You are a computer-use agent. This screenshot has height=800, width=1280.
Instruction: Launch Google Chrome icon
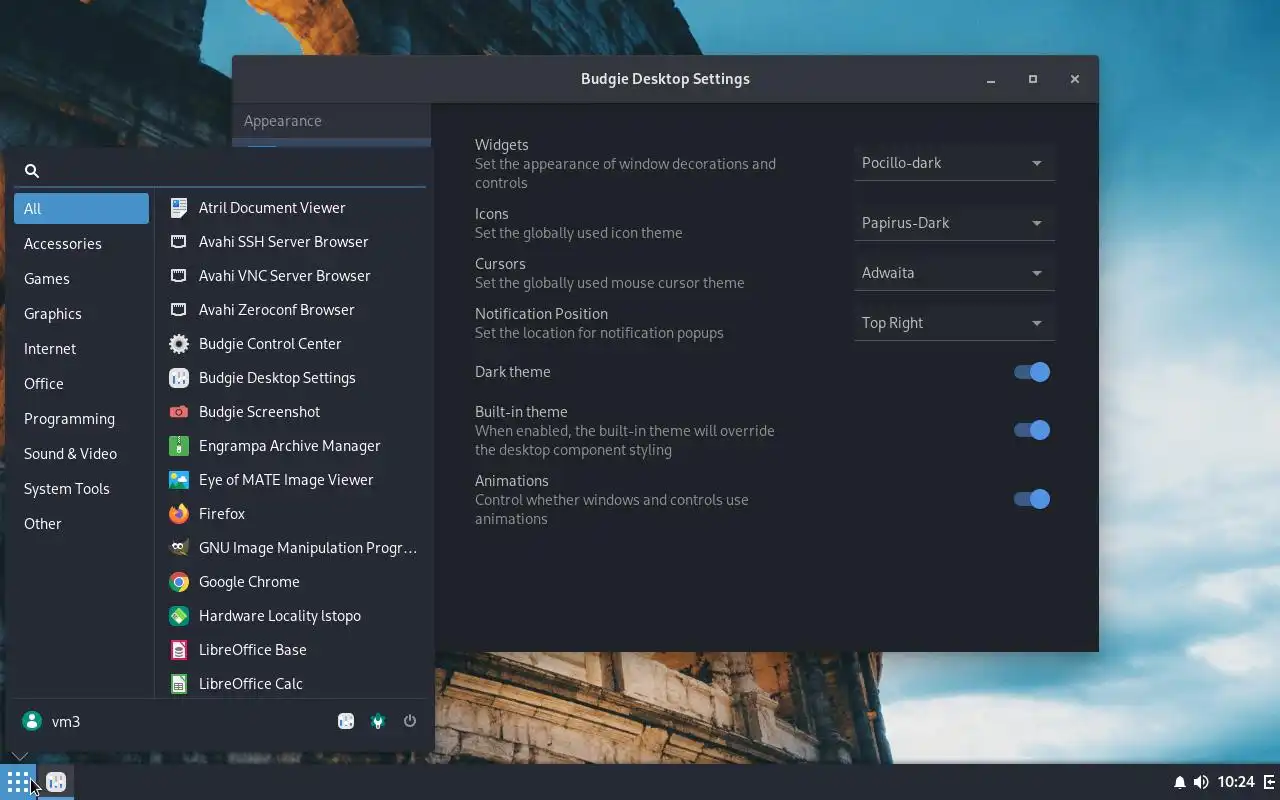179,581
